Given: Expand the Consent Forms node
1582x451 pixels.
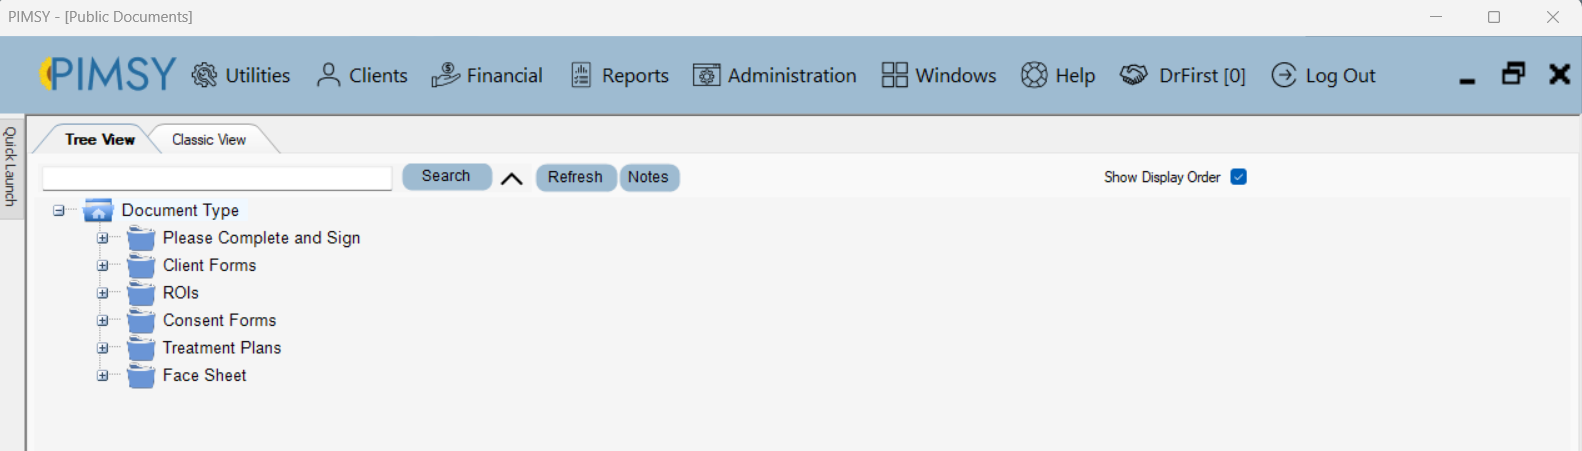Looking at the screenshot, I should tap(102, 321).
